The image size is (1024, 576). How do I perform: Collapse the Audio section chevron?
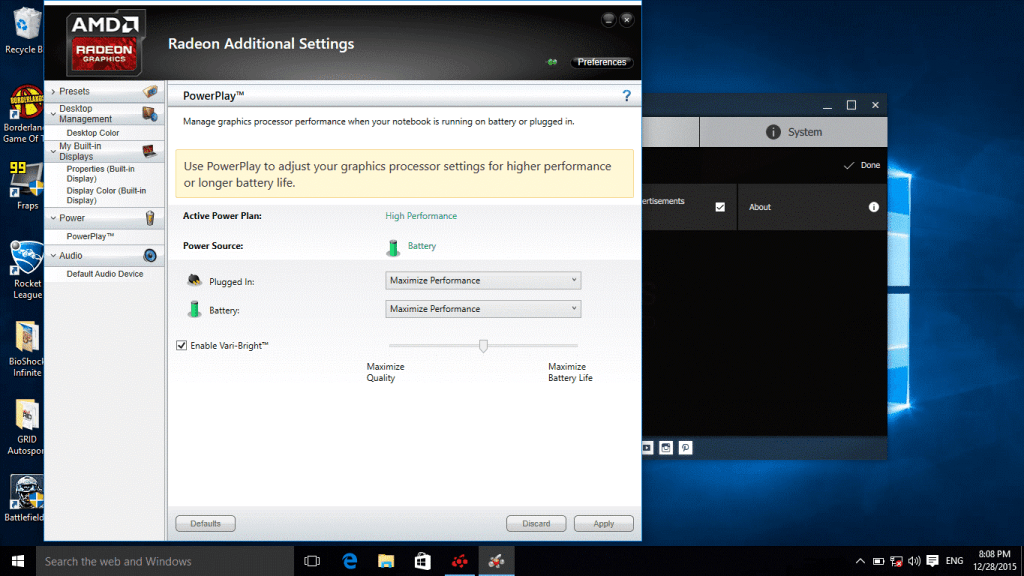click(54, 255)
